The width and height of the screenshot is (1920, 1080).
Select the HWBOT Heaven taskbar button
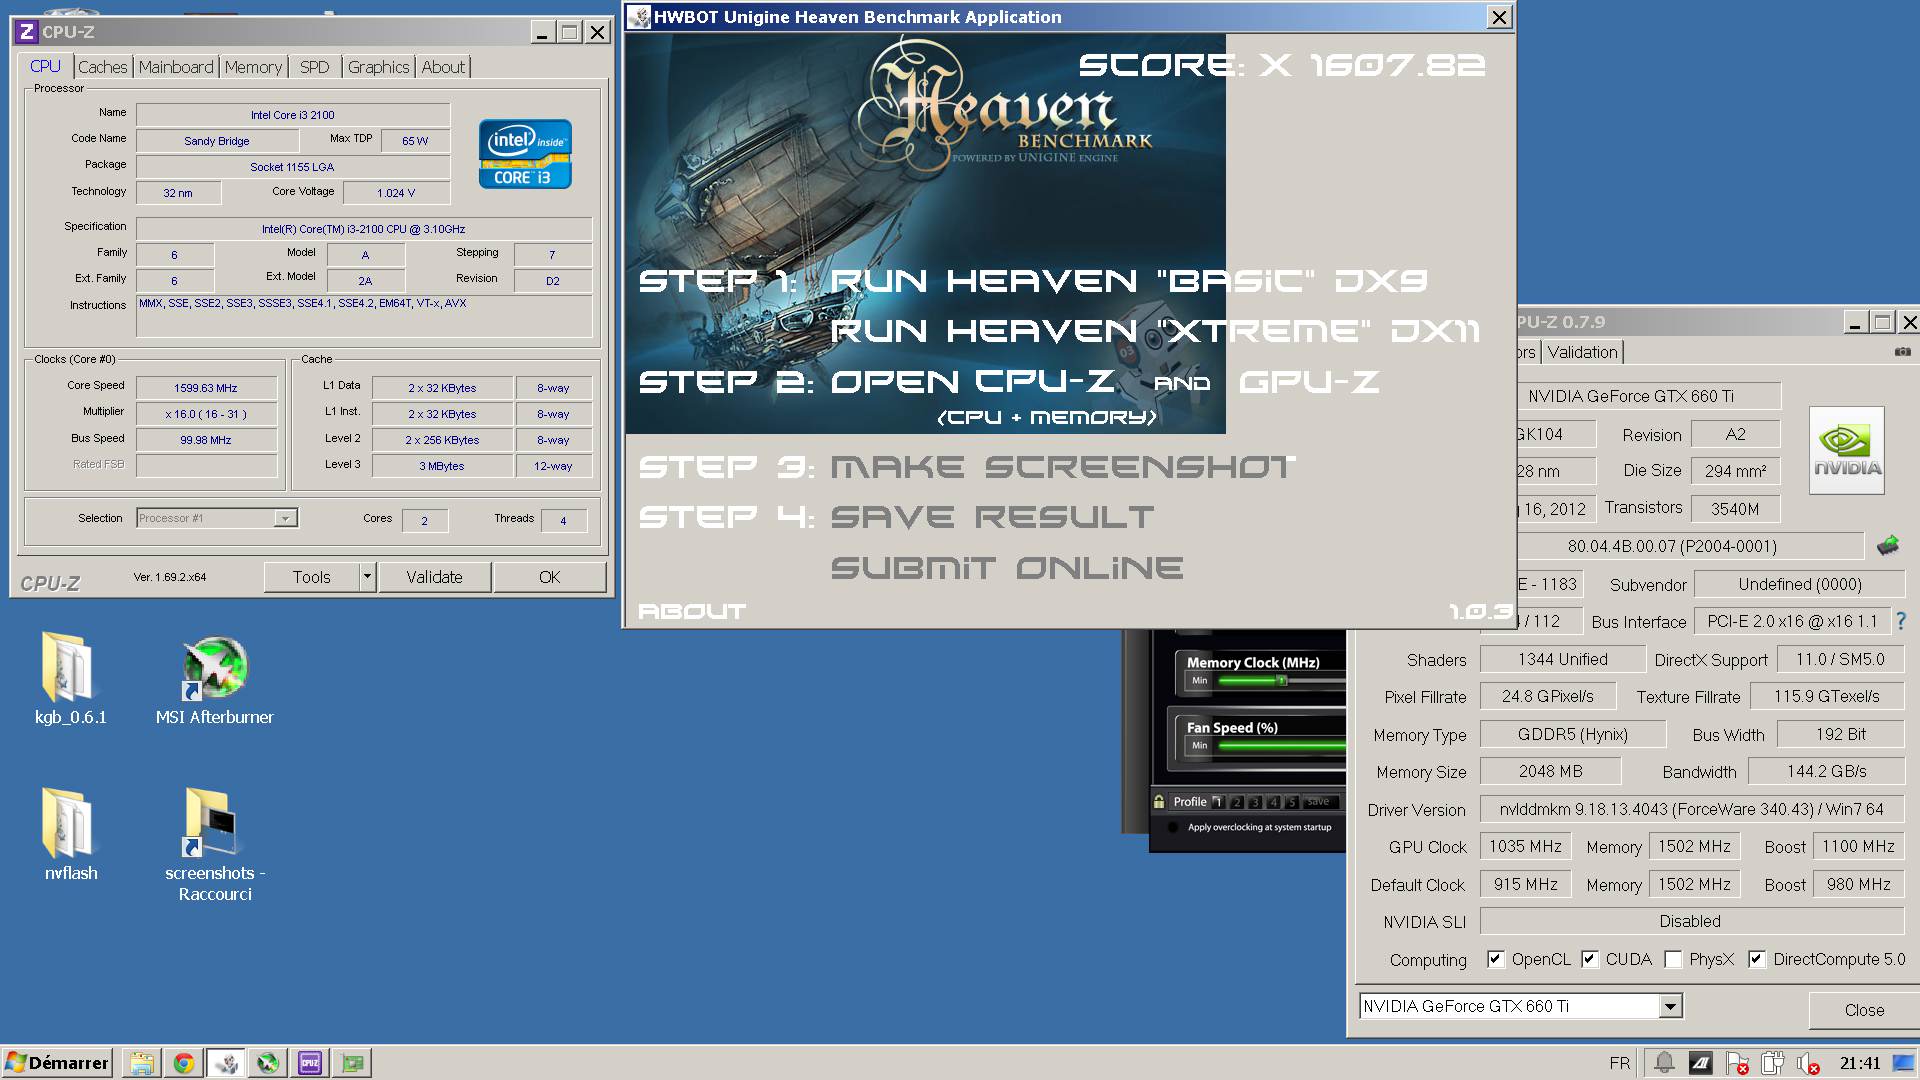[226, 1063]
